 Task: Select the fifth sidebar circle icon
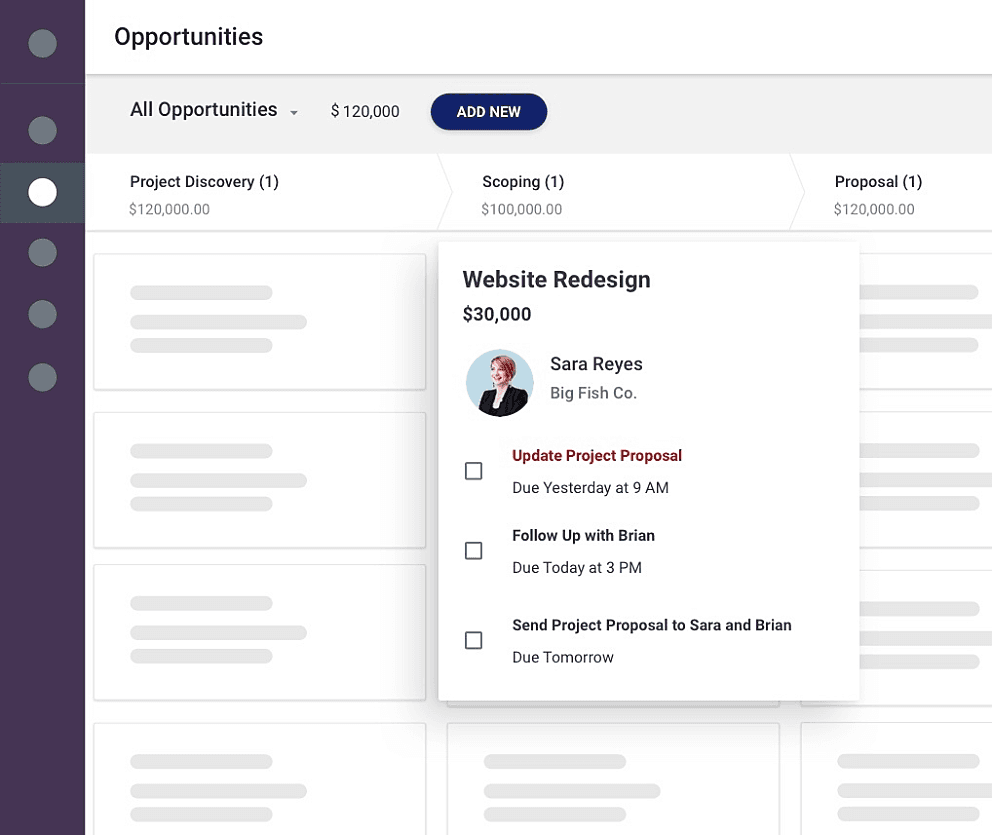42,314
